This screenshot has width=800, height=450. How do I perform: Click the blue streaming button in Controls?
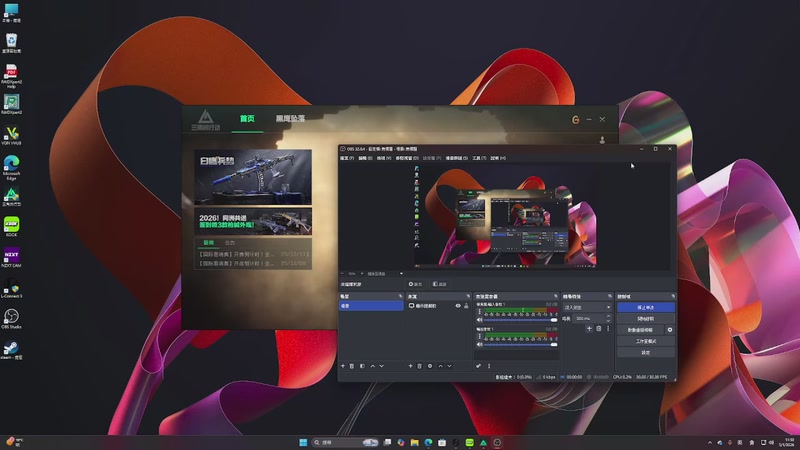point(646,307)
